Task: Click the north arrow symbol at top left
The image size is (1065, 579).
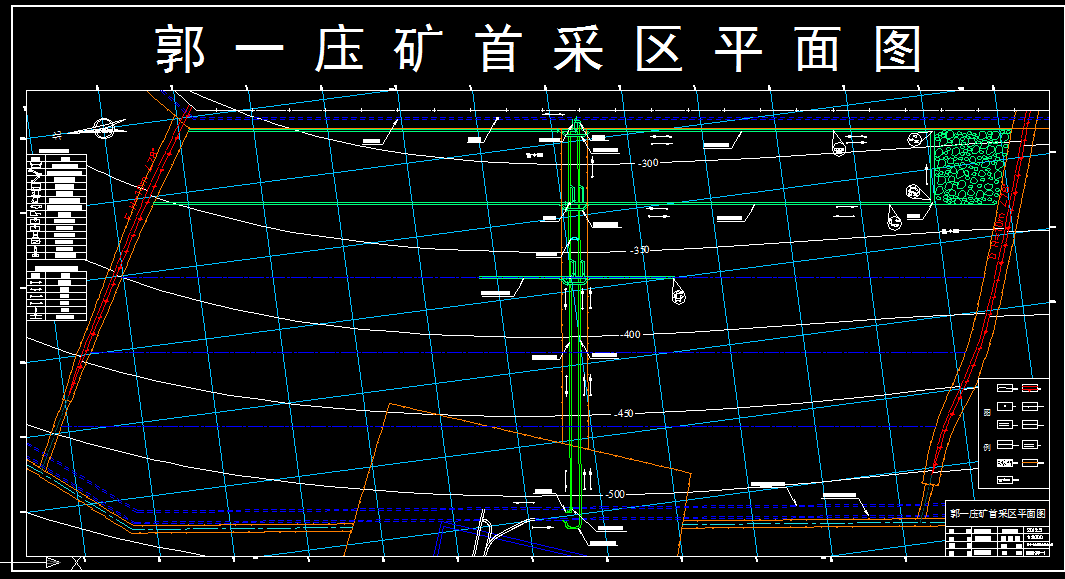Action: pos(103,129)
